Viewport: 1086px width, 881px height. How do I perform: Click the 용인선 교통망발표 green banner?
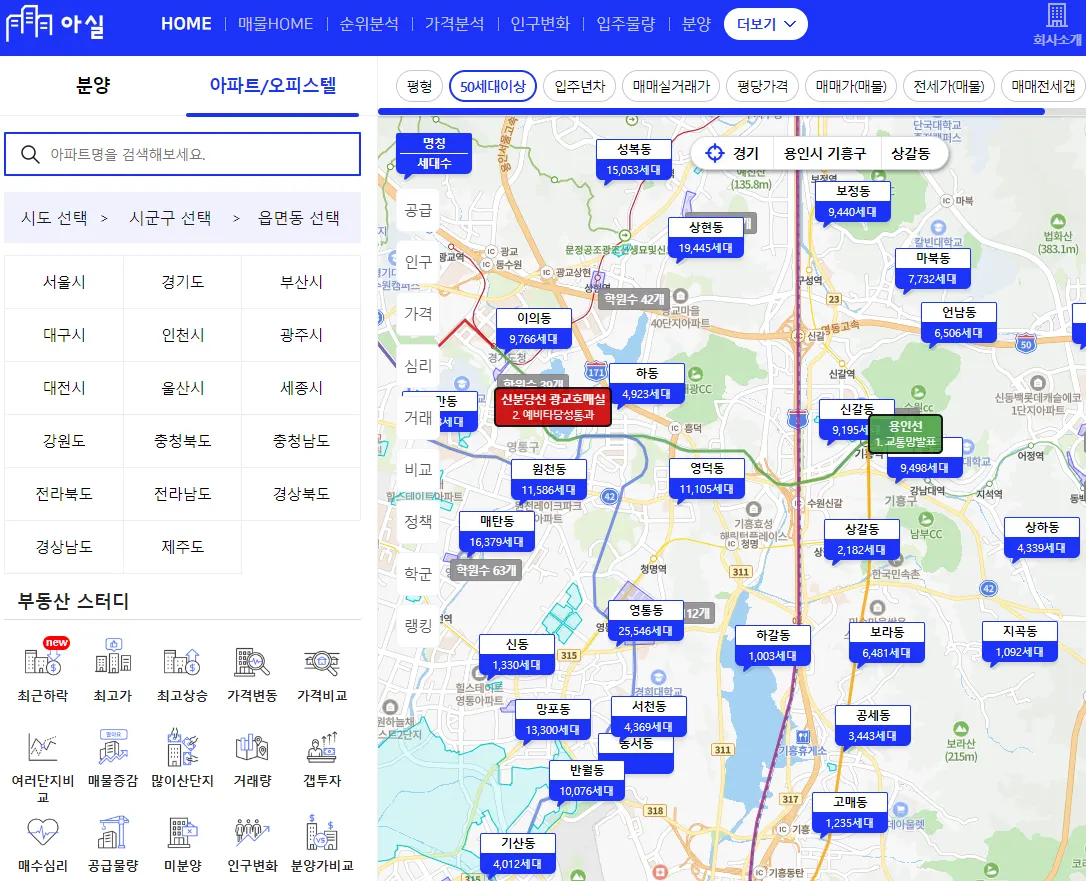[x=905, y=434]
